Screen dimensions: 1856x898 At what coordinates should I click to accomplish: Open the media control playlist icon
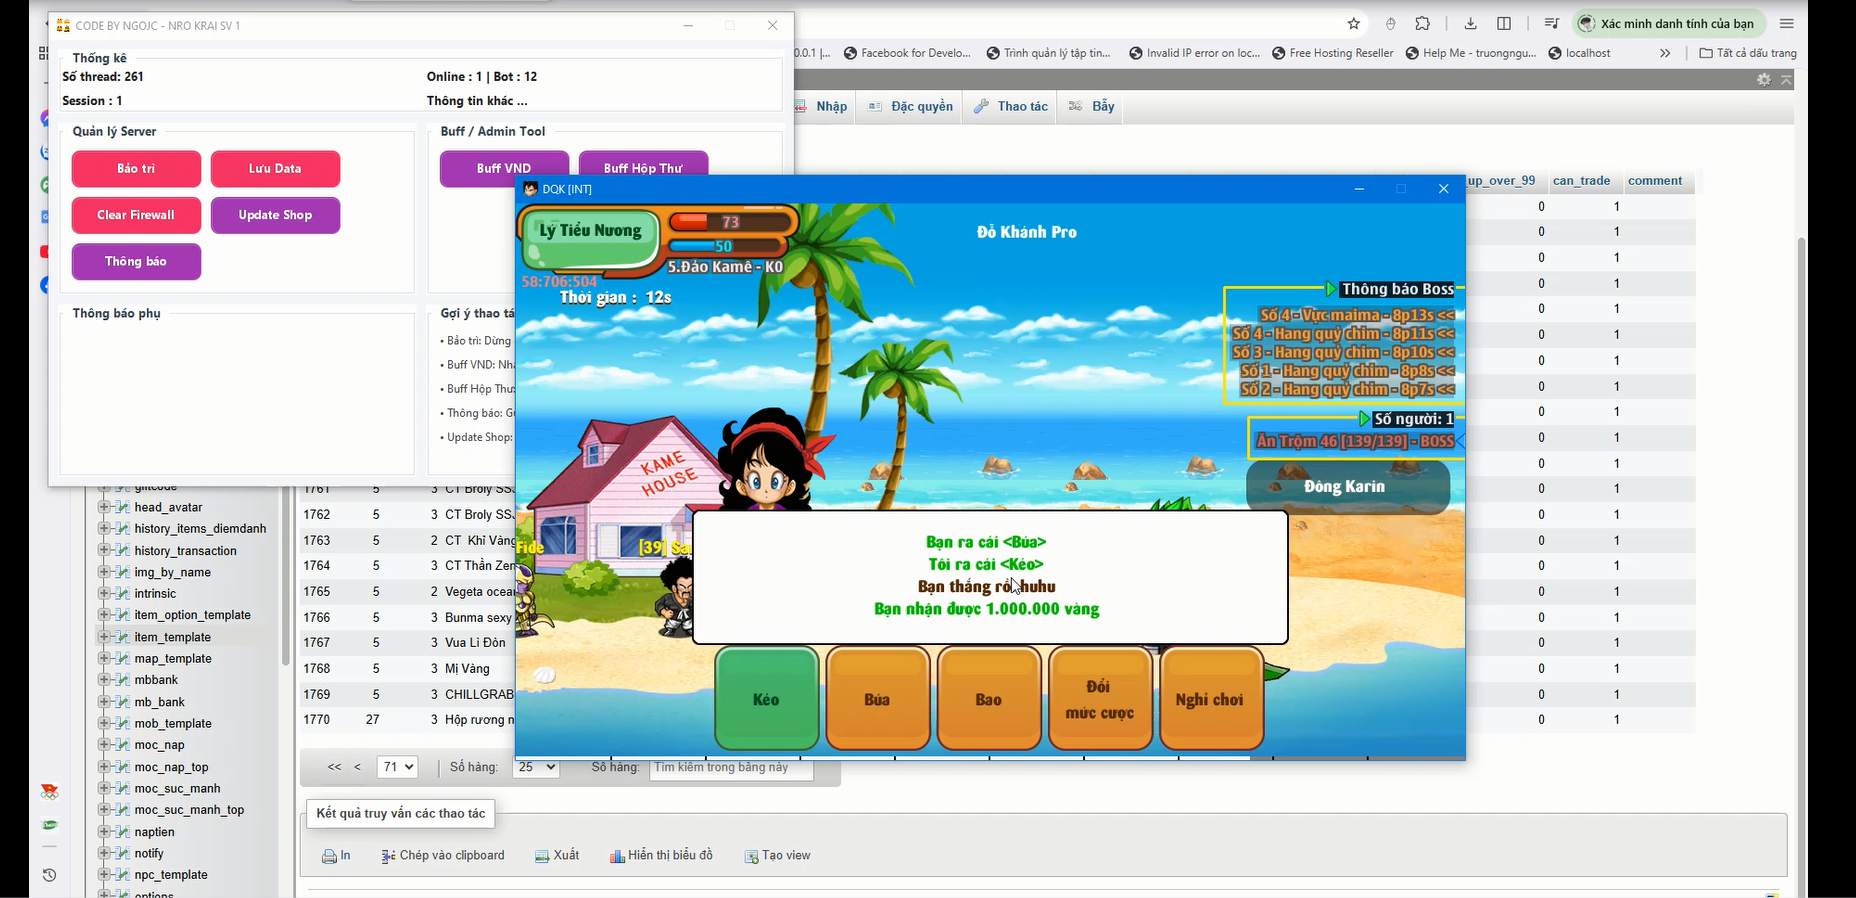point(1551,24)
